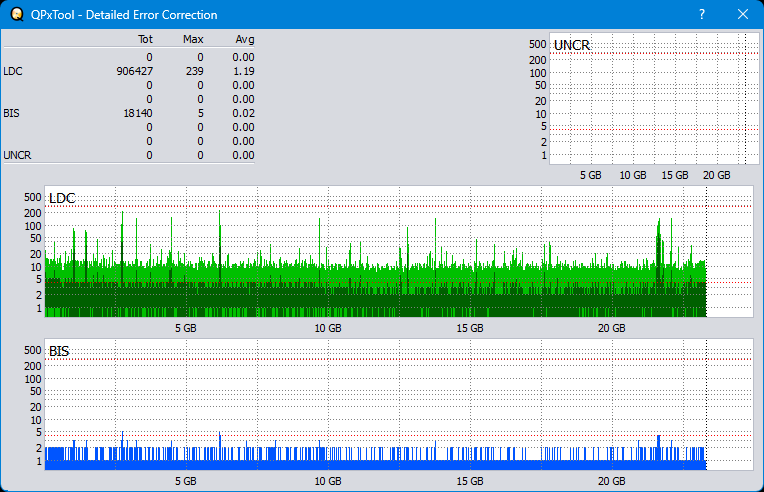Click the 5 GB label under BIS graph
Image resolution: width=764 pixels, height=492 pixels.
click(186, 481)
